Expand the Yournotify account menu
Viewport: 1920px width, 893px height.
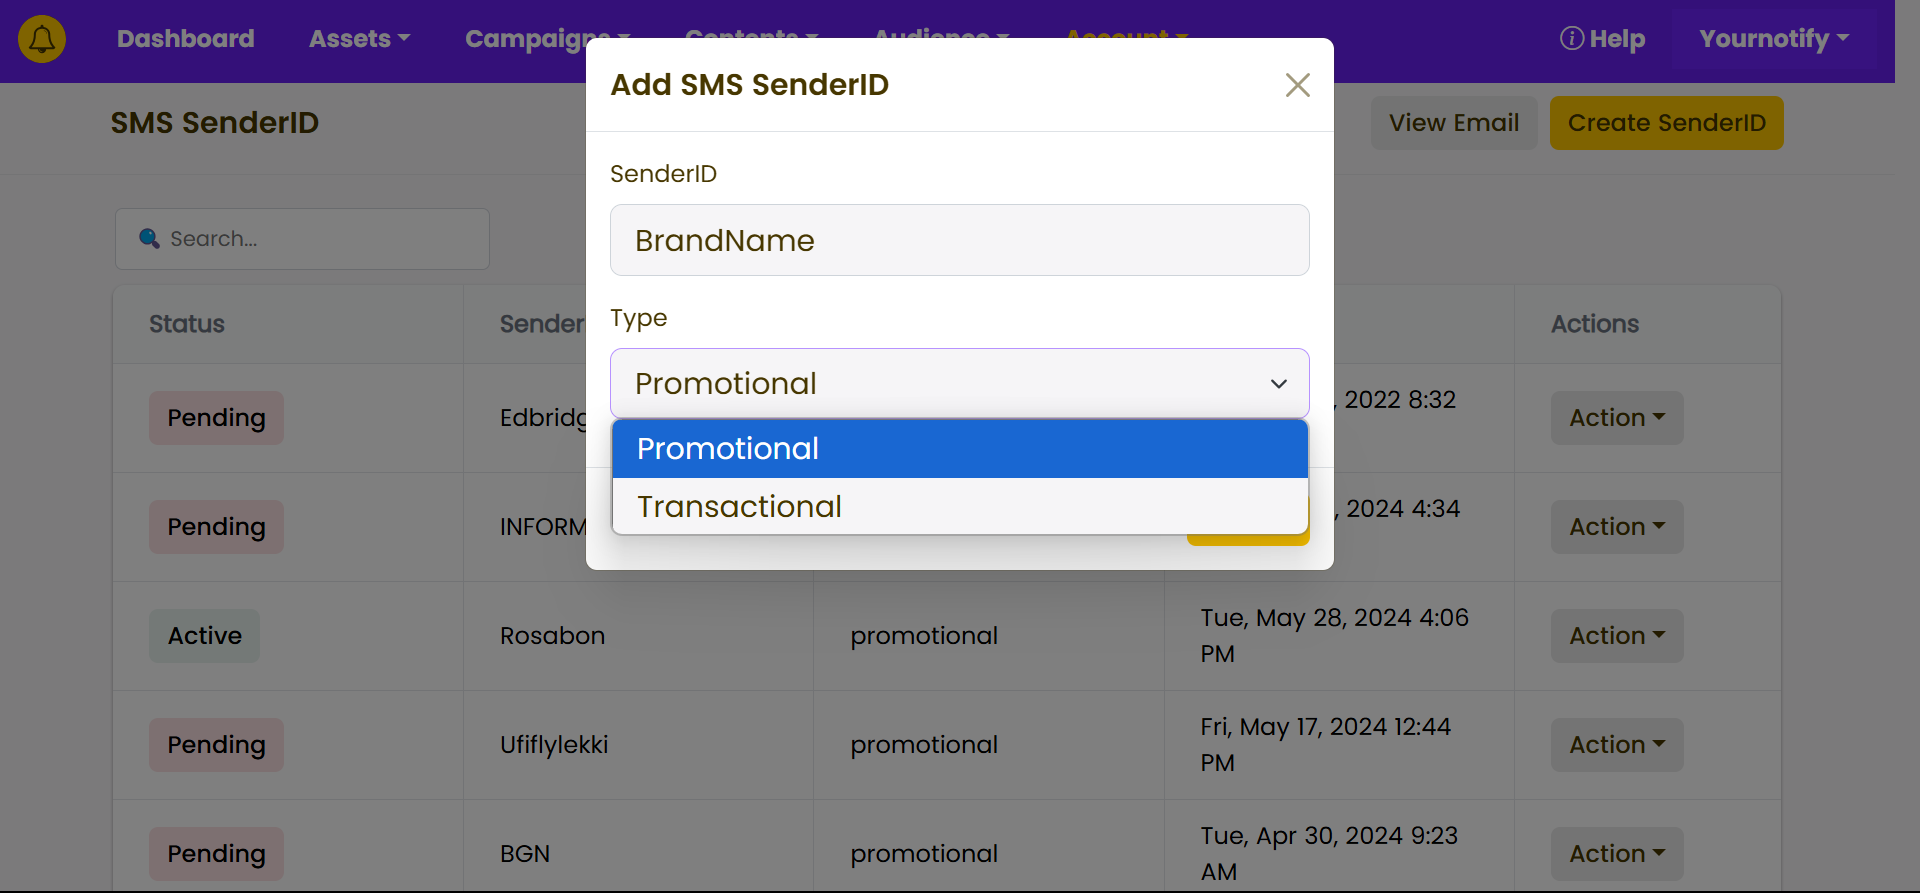pyautogui.click(x=1774, y=39)
